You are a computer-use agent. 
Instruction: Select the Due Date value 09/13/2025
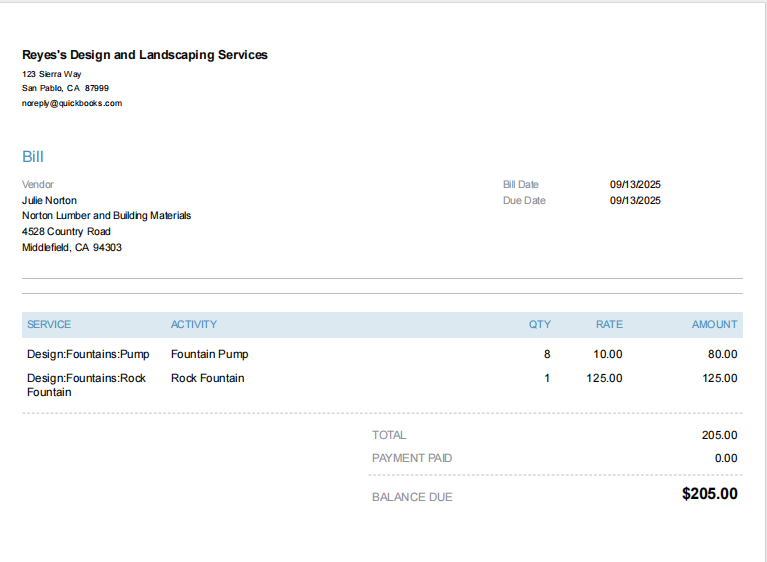[x=635, y=201]
